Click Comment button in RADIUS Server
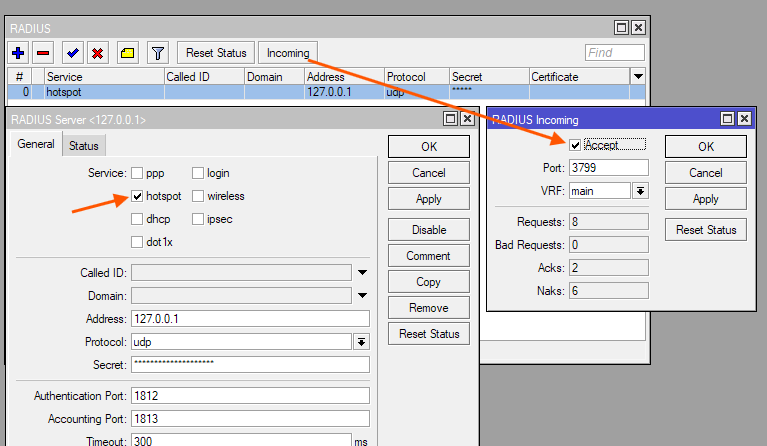Viewport: 767px width, 446px height. pyautogui.click(x=429, y=255)
